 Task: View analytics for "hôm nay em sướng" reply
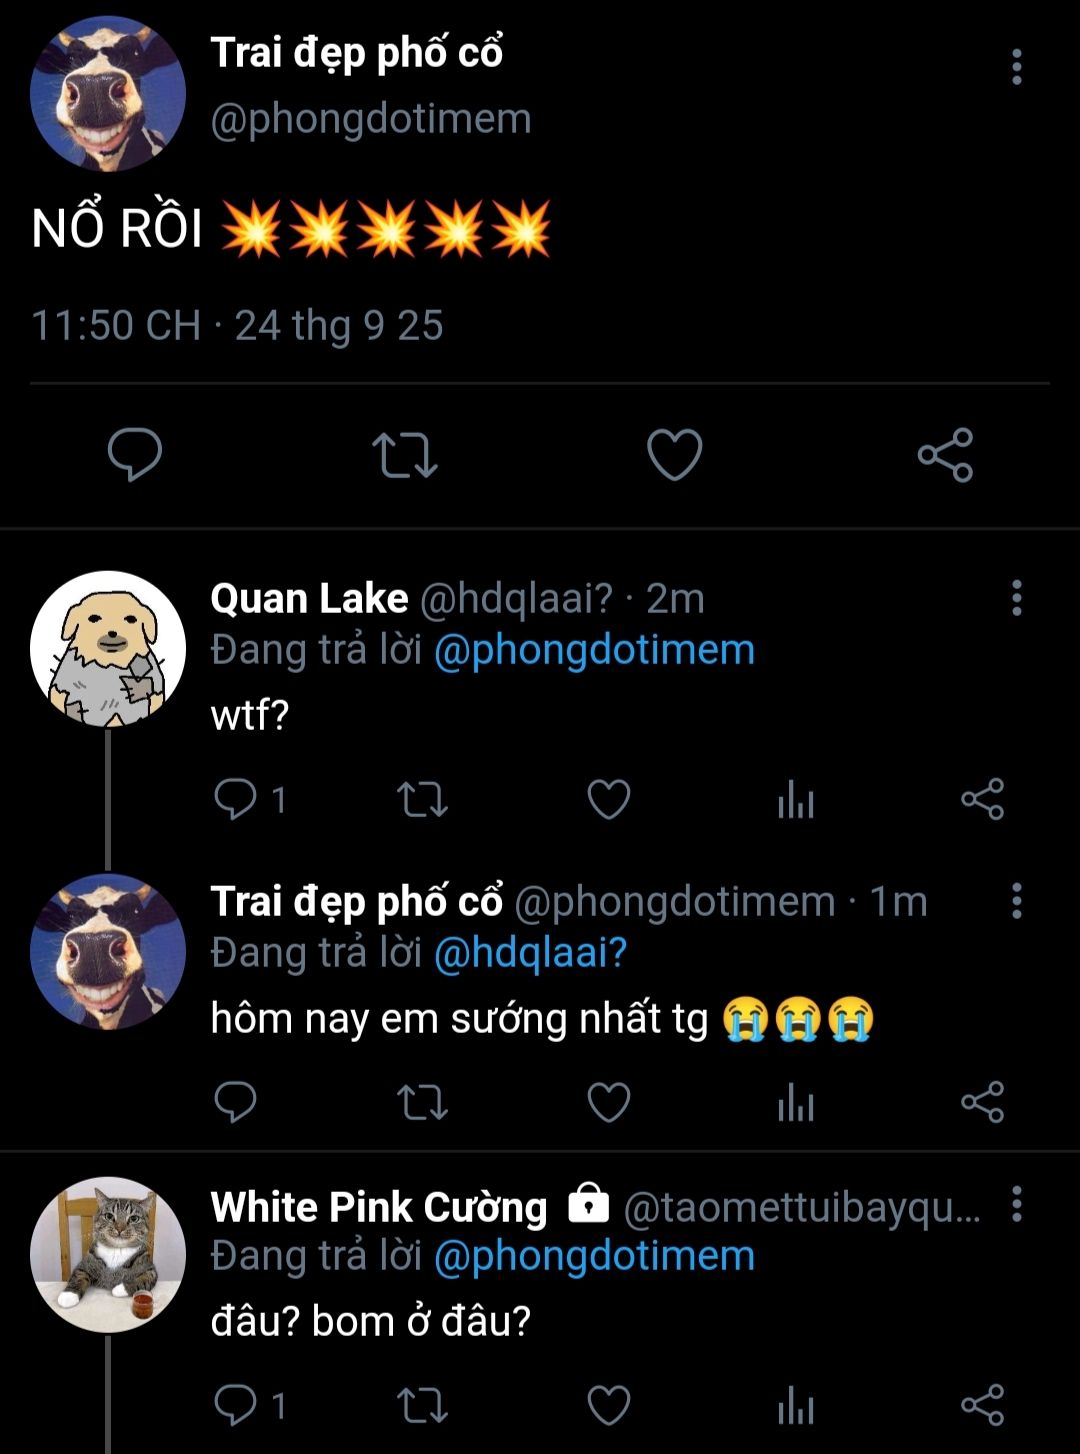[x=796, y=1102]
